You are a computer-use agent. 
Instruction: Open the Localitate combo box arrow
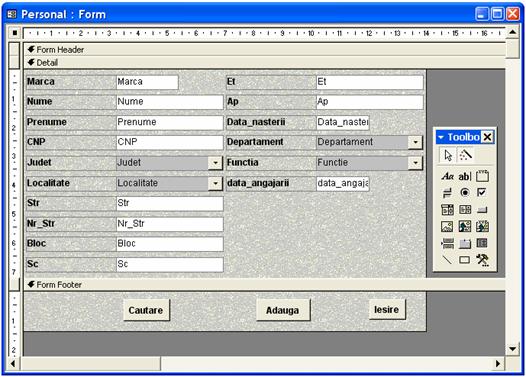click(x=215, y=183)
